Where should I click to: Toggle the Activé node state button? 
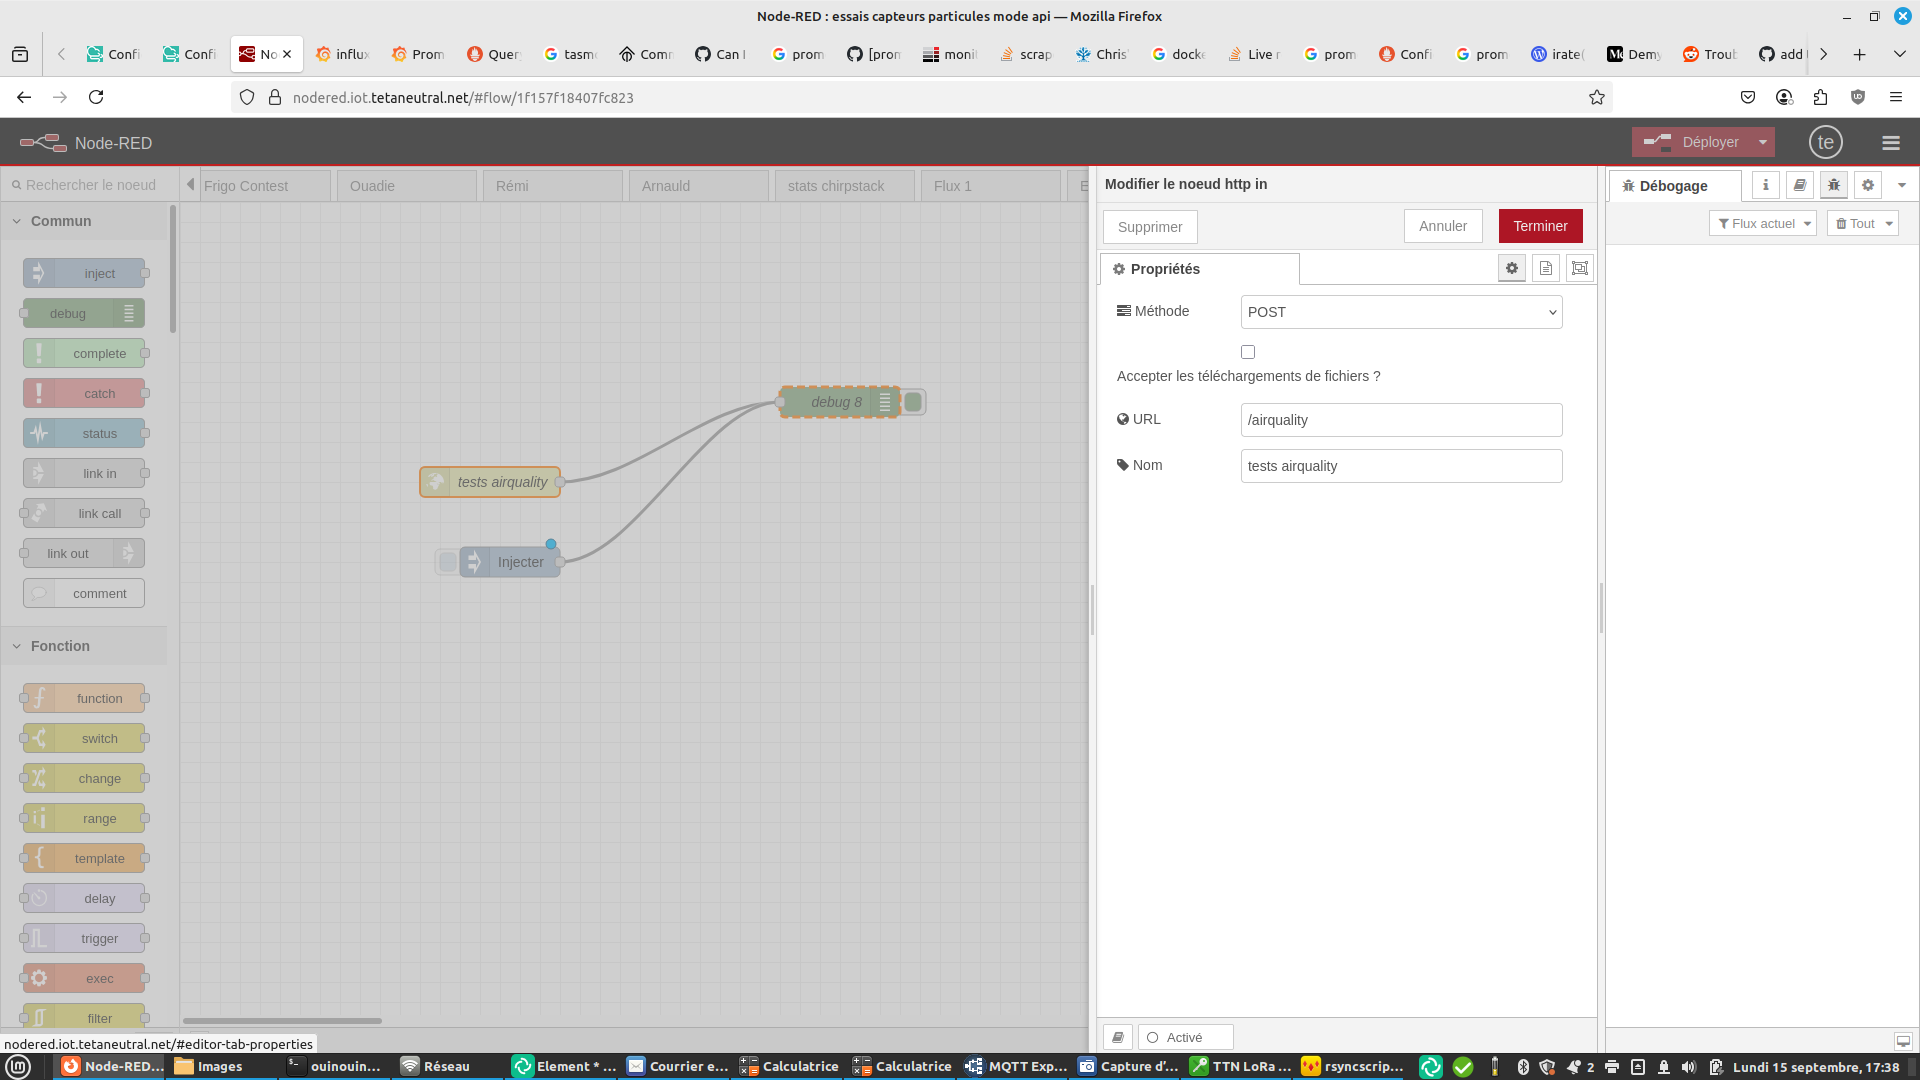(1185, 1037)
